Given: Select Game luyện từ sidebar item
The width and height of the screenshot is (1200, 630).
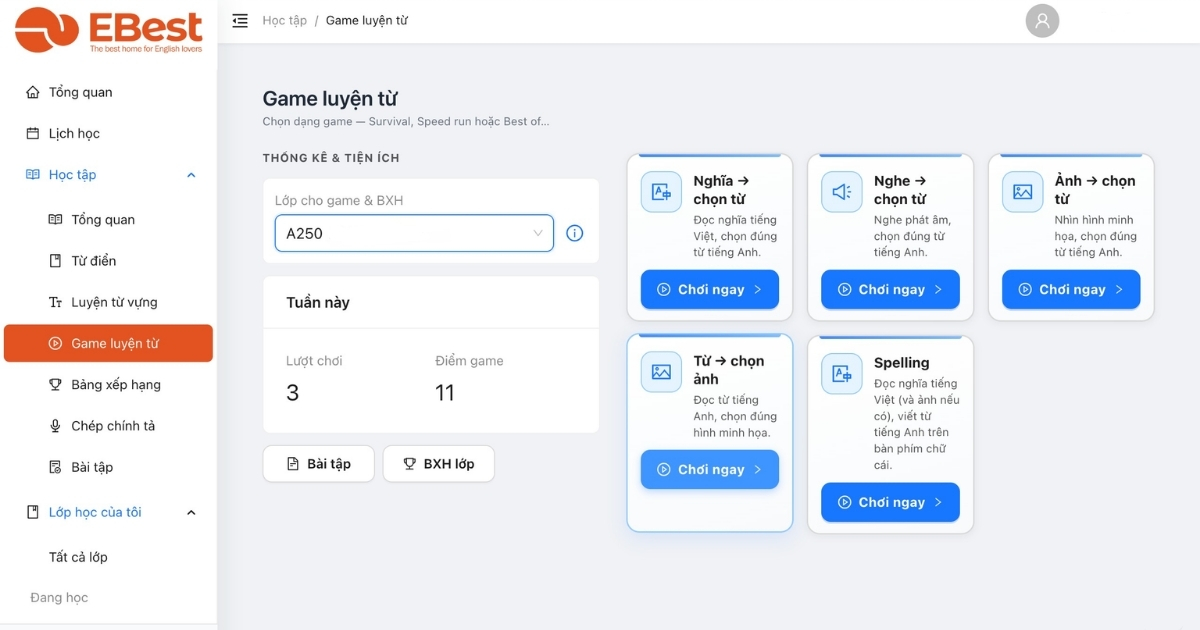Looking at the screenshot, I should tap(108, 343).
